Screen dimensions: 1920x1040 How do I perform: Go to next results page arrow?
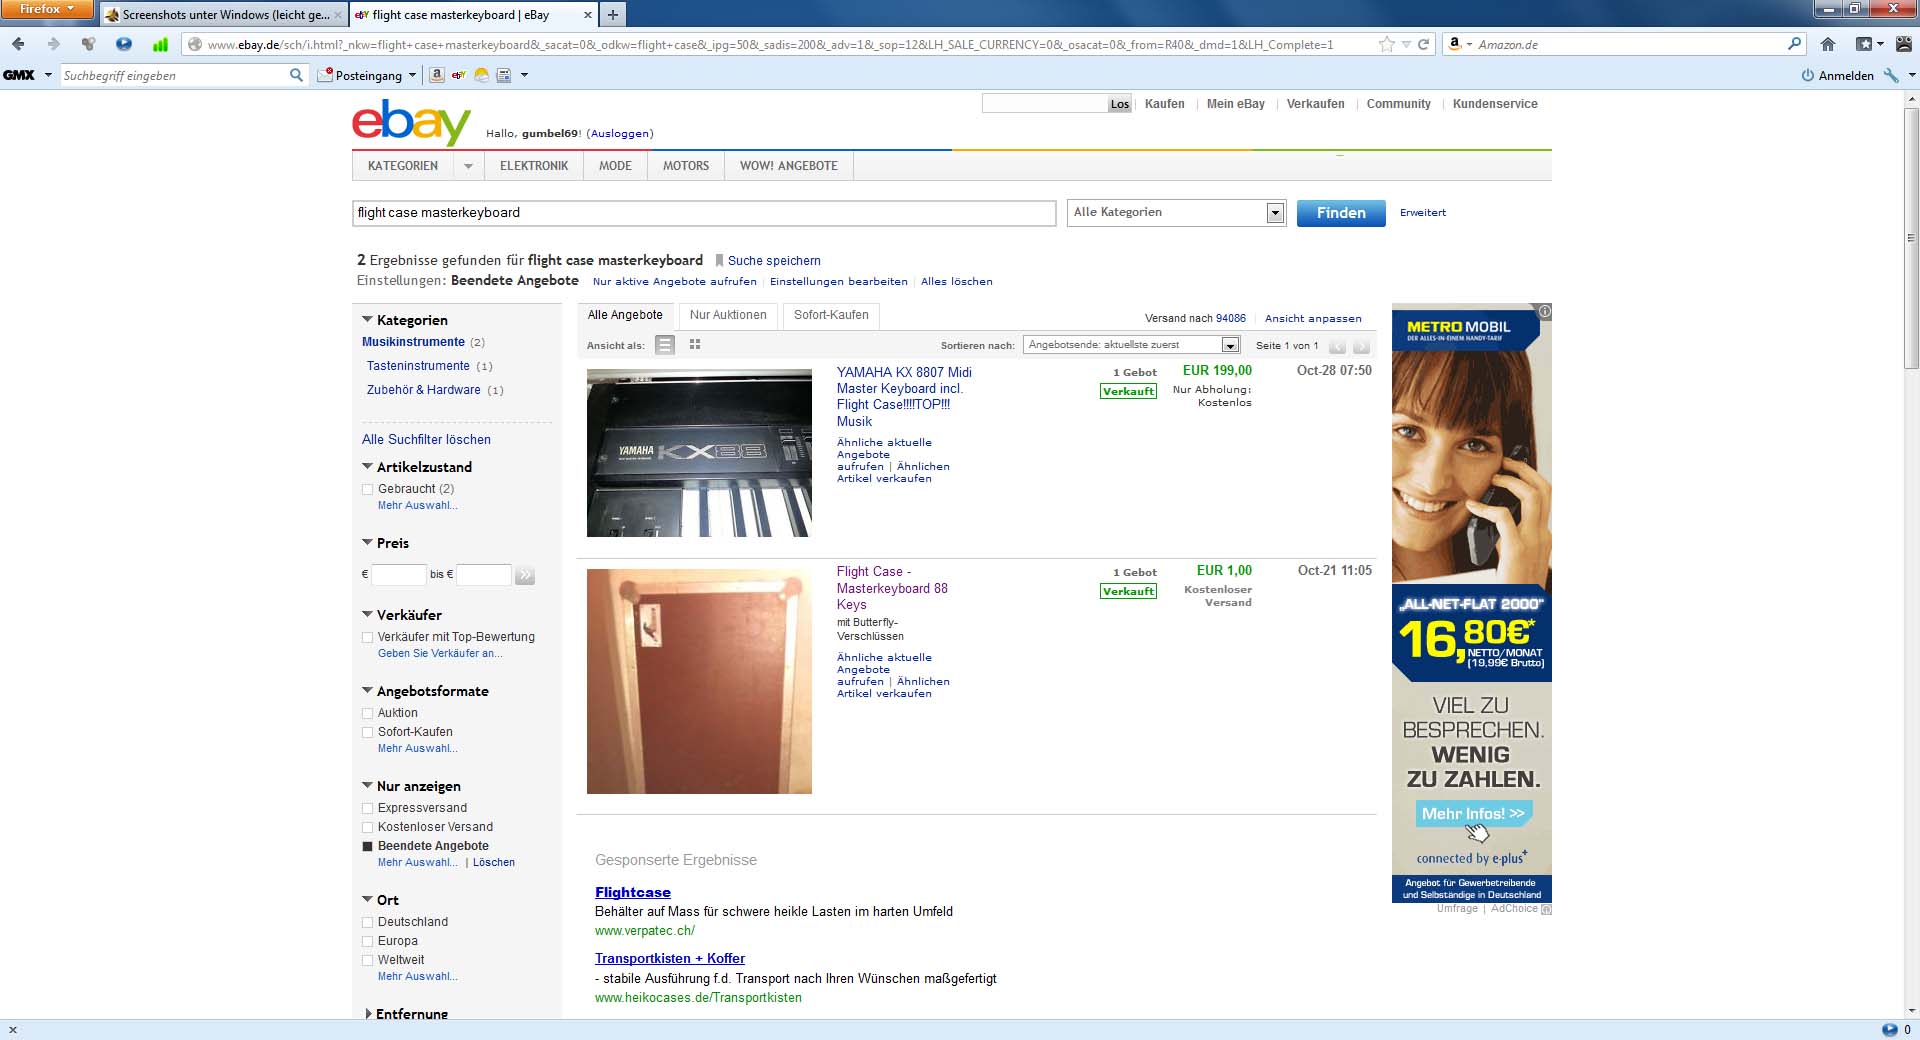1361,346
